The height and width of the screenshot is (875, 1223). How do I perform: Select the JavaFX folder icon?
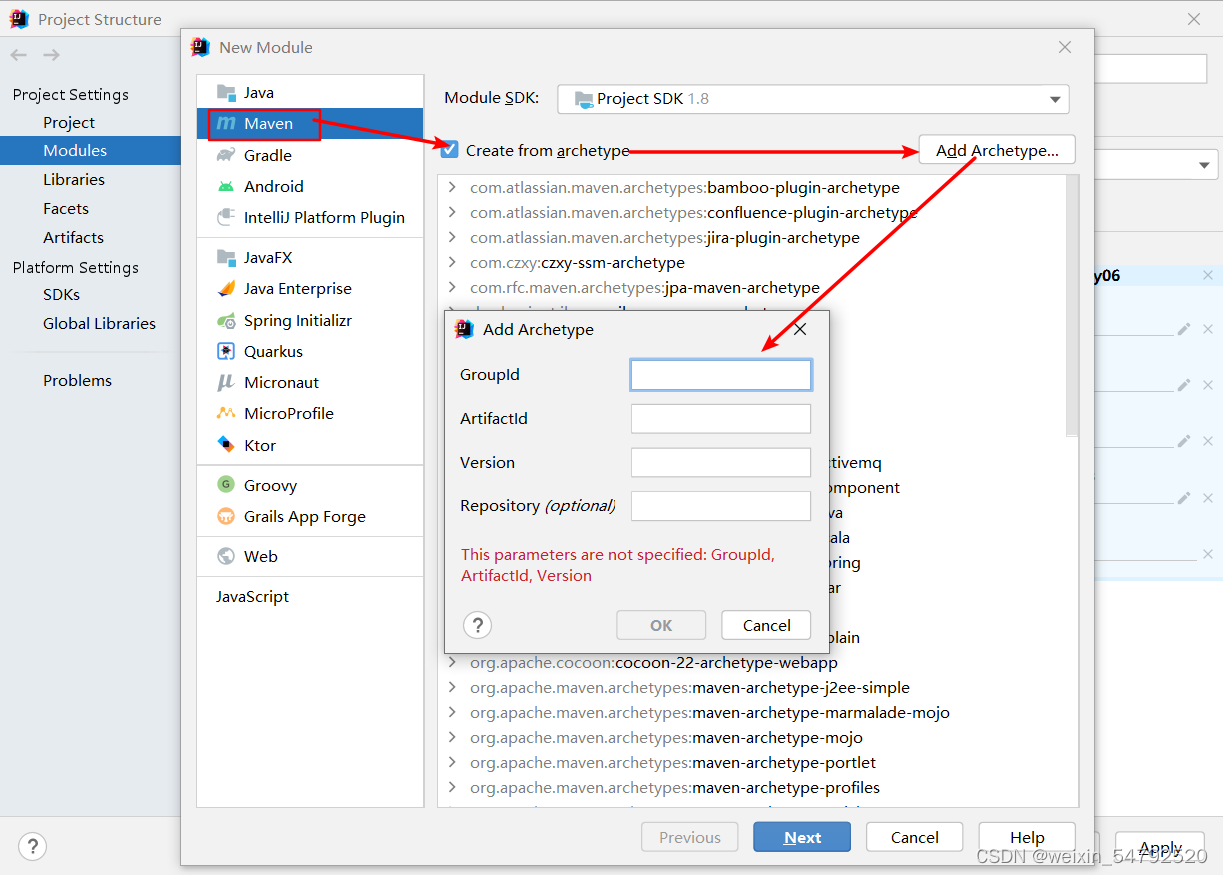(226, 257)
